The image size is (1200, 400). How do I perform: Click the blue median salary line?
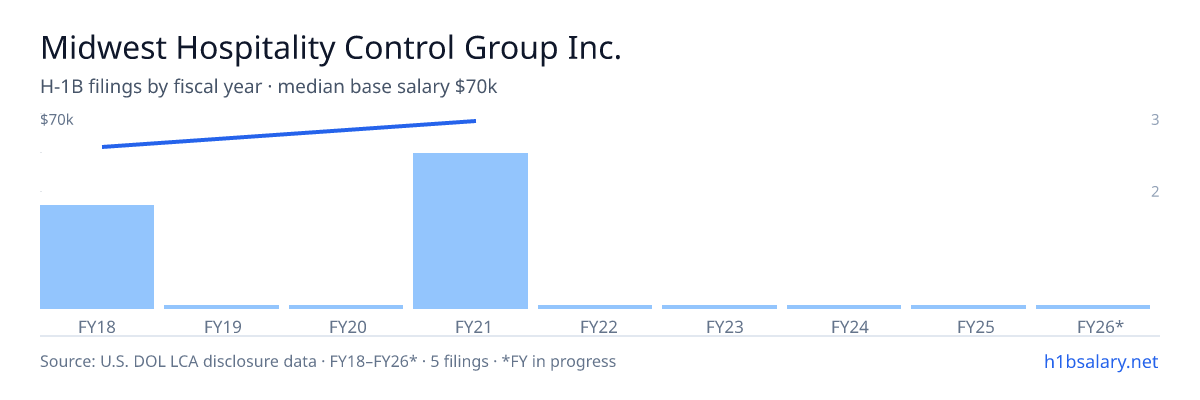tap(289, 134)
